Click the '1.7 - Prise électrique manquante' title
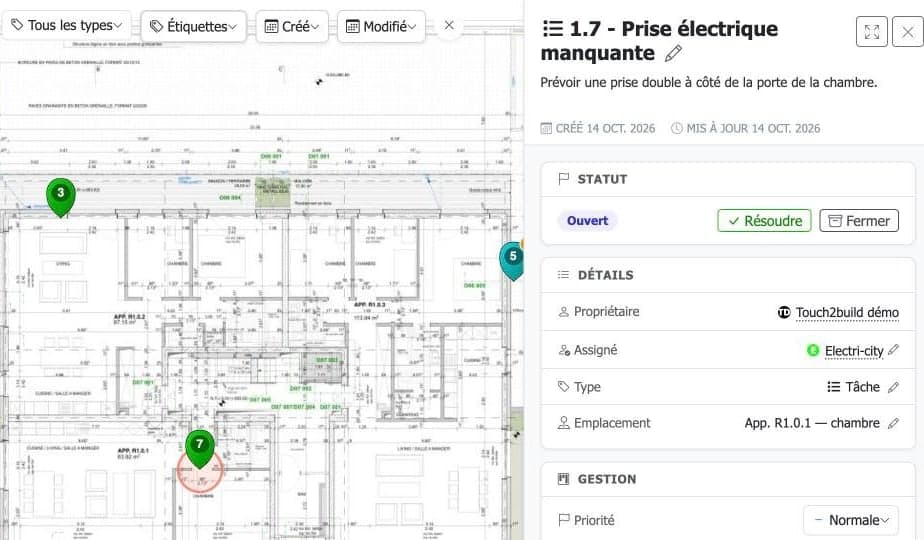Viewport: 924px width, 540px height. (659, 41)
